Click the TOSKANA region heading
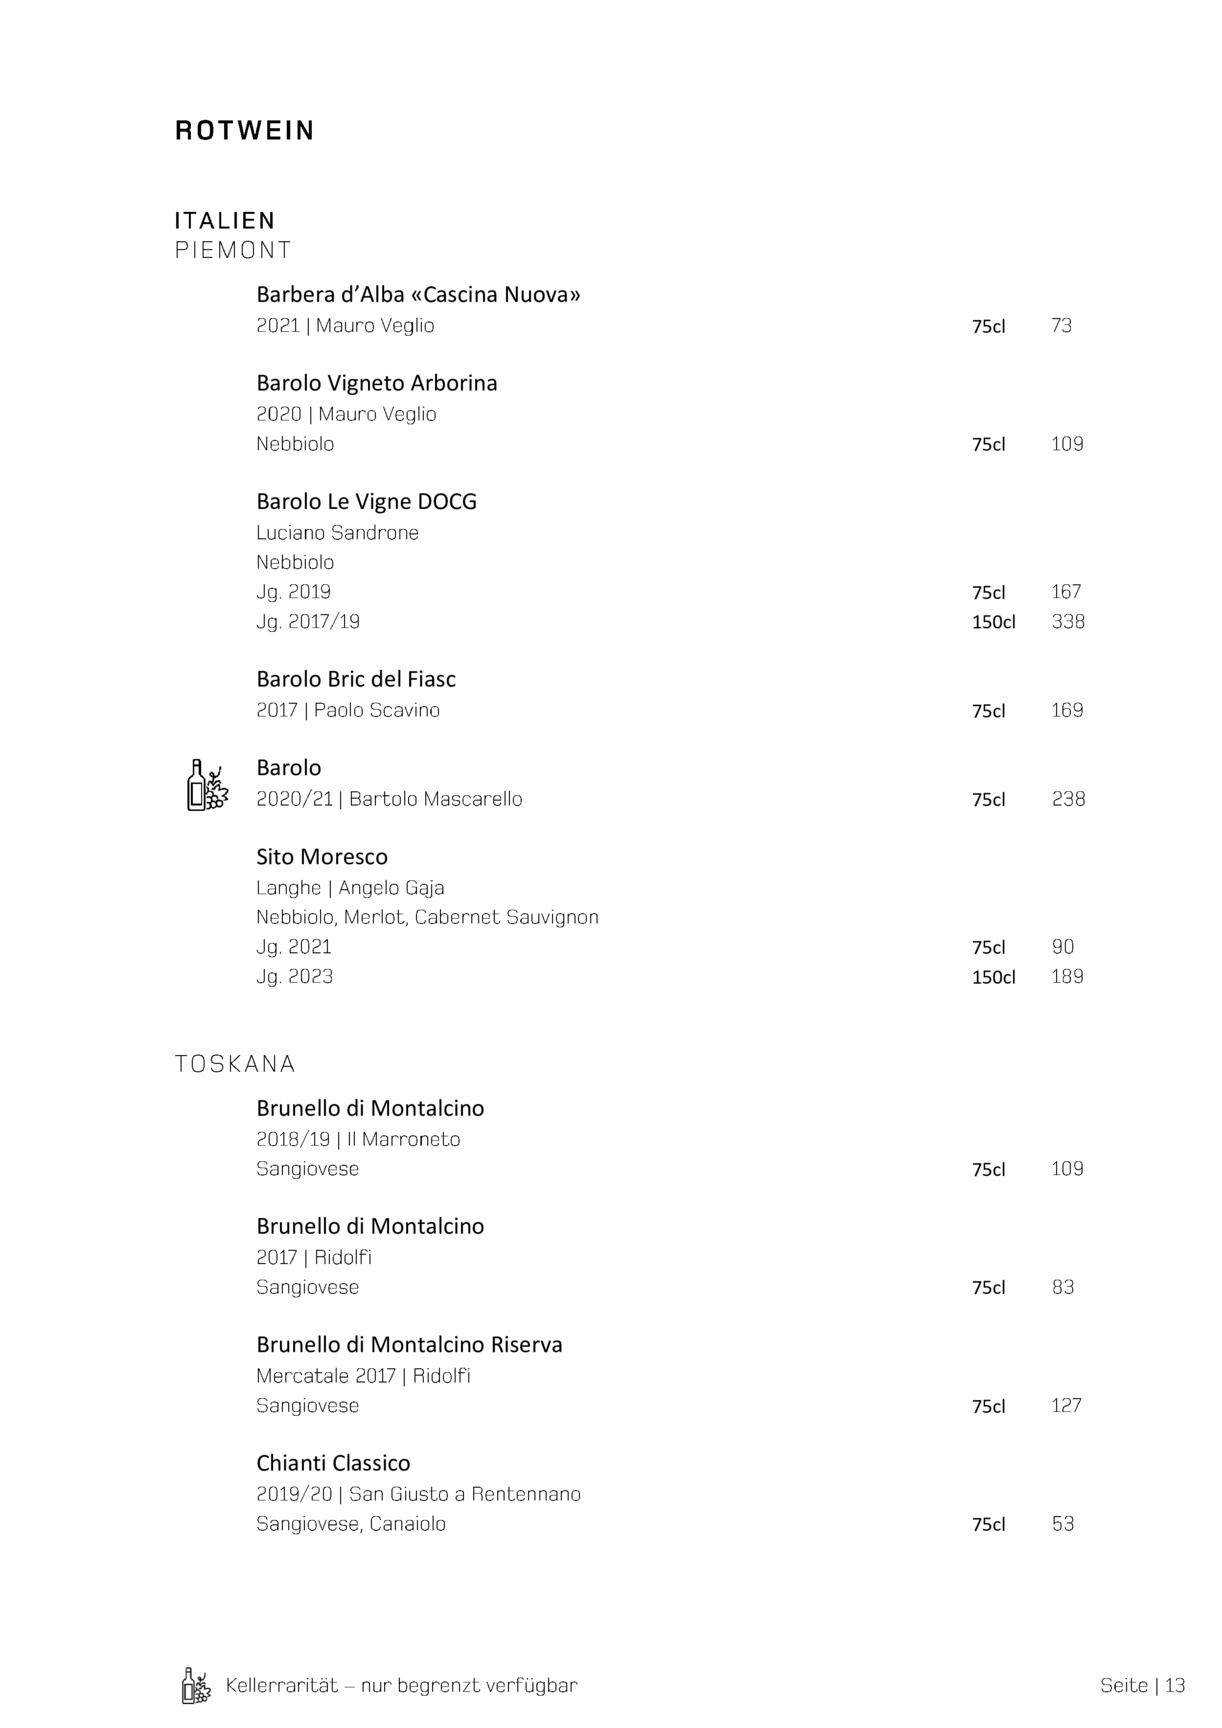The height and width of the screenshot is (1728, 1222). click(235, 1064)
